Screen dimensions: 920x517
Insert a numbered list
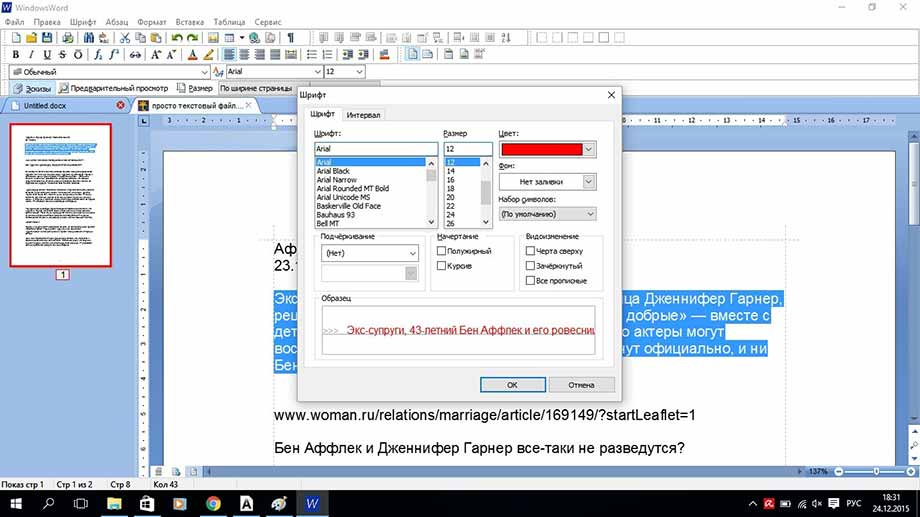(x=327, y=55)
